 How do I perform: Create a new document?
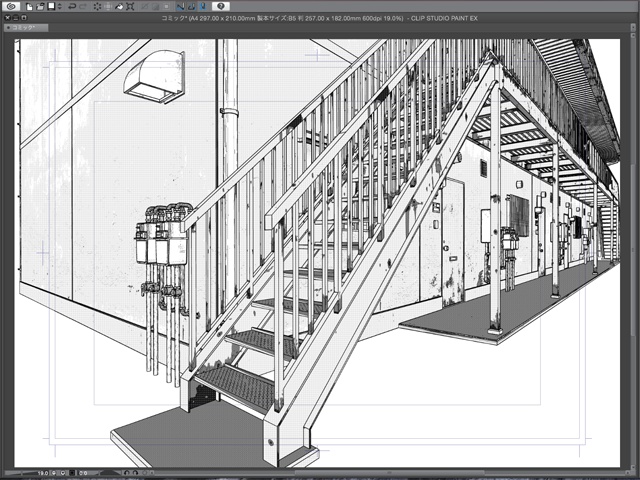pyautogui.click(x=29, y=7)
